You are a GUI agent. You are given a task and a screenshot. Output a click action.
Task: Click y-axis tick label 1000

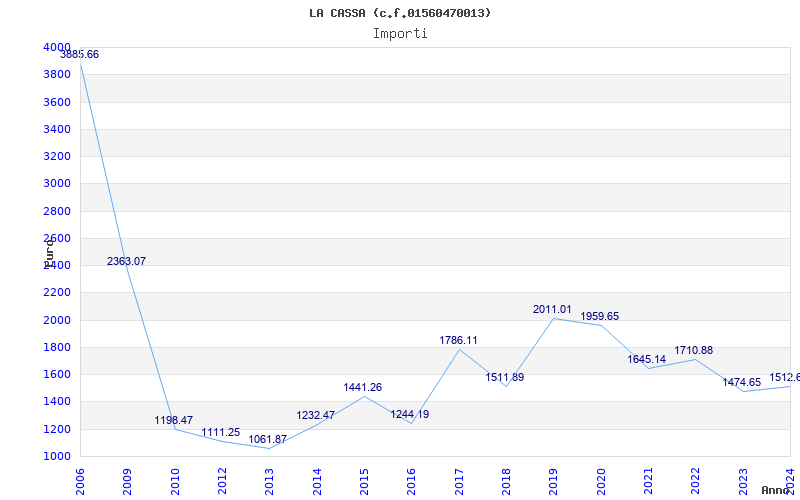coord(57,456)
